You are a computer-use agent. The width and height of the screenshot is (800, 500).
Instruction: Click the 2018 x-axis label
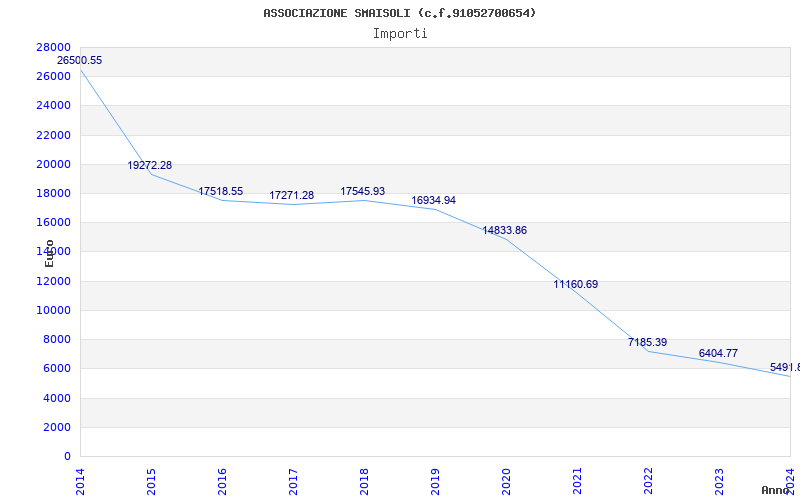pyautogui.click(x=364, y=482)
